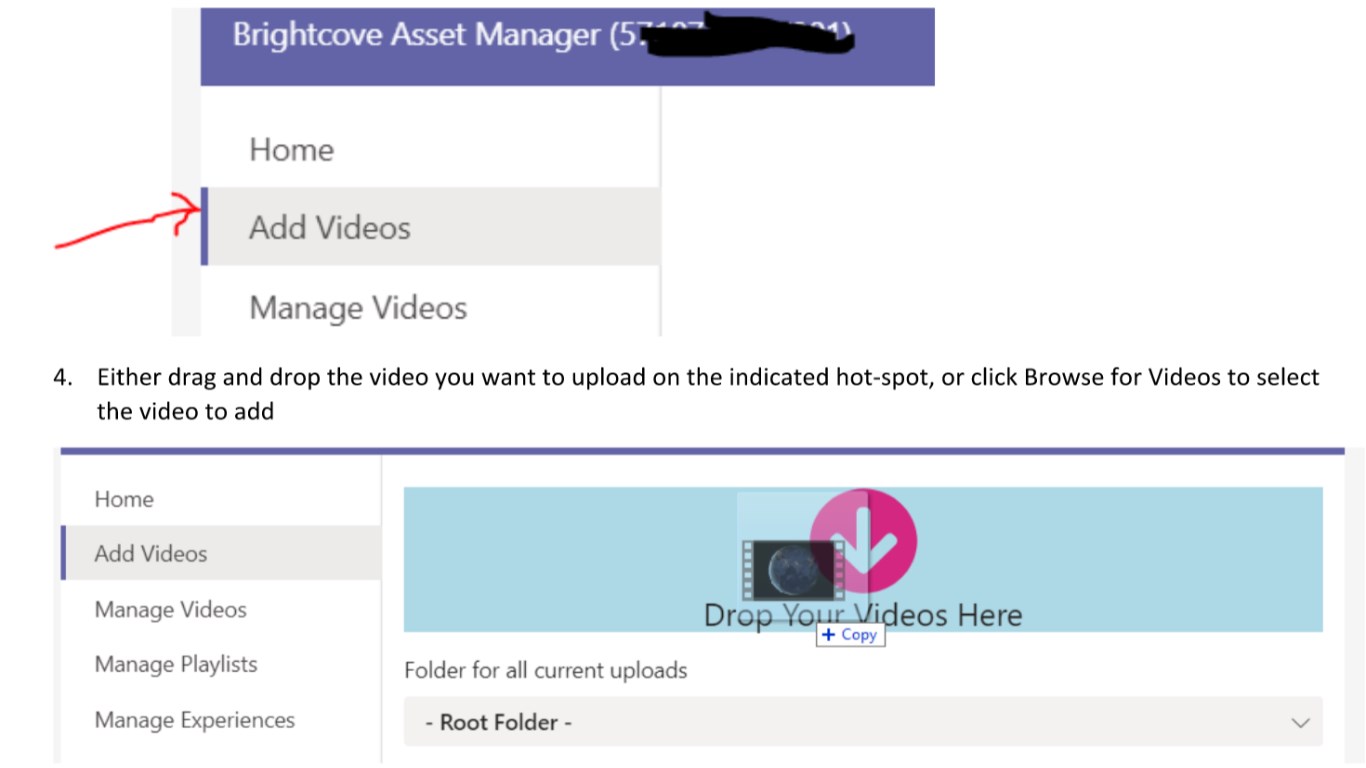The height and width of the screenshot is (768, 1366).
Task: Click the Brightcove Asset Manager header title
Action: tap(541, 35)
